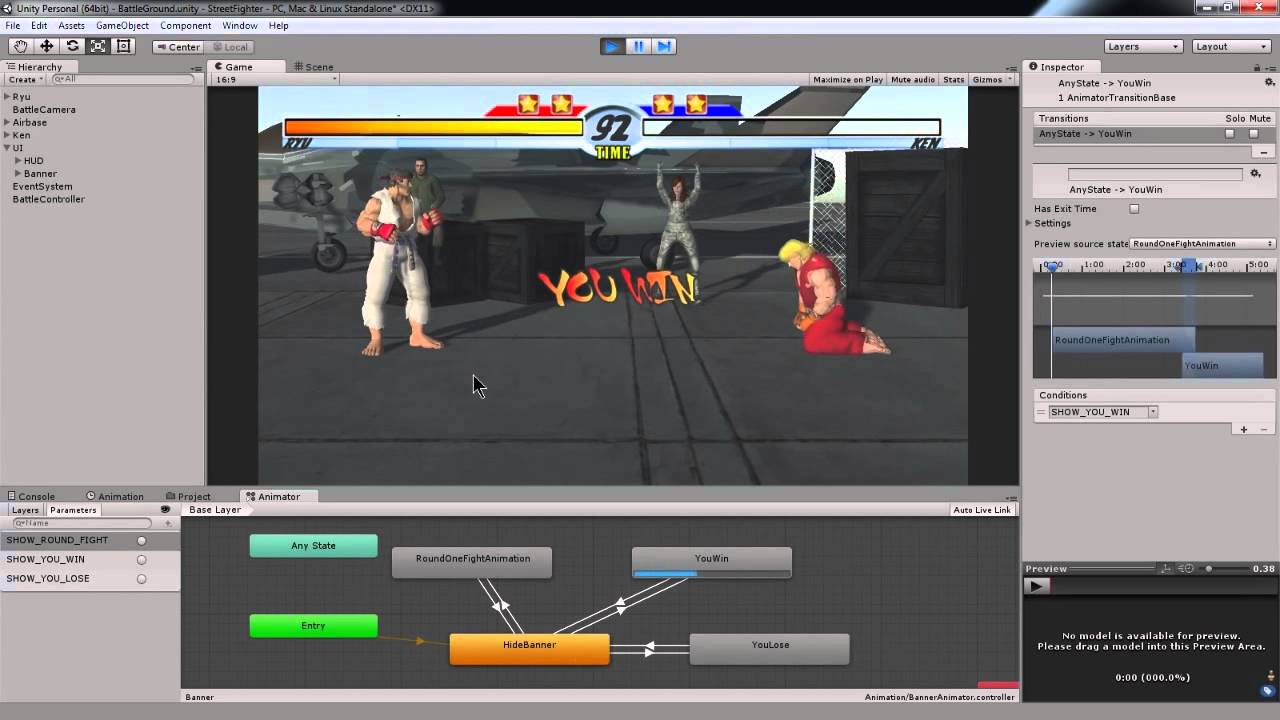
Task: Click the transition name input field
Action: tap(1155, 174)
